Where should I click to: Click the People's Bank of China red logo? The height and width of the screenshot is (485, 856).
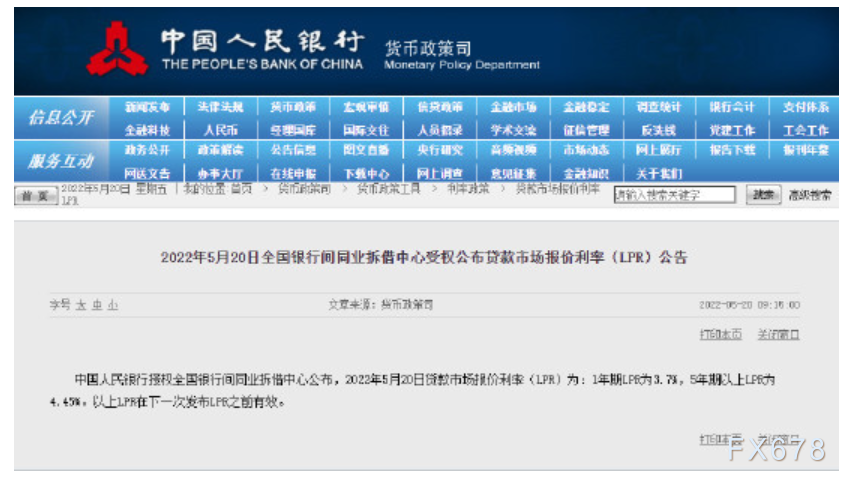[x=117, y=49]
